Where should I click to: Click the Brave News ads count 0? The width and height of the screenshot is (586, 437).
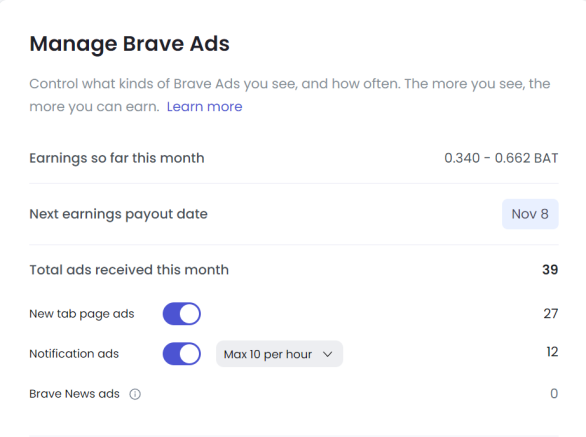point(554,394)
